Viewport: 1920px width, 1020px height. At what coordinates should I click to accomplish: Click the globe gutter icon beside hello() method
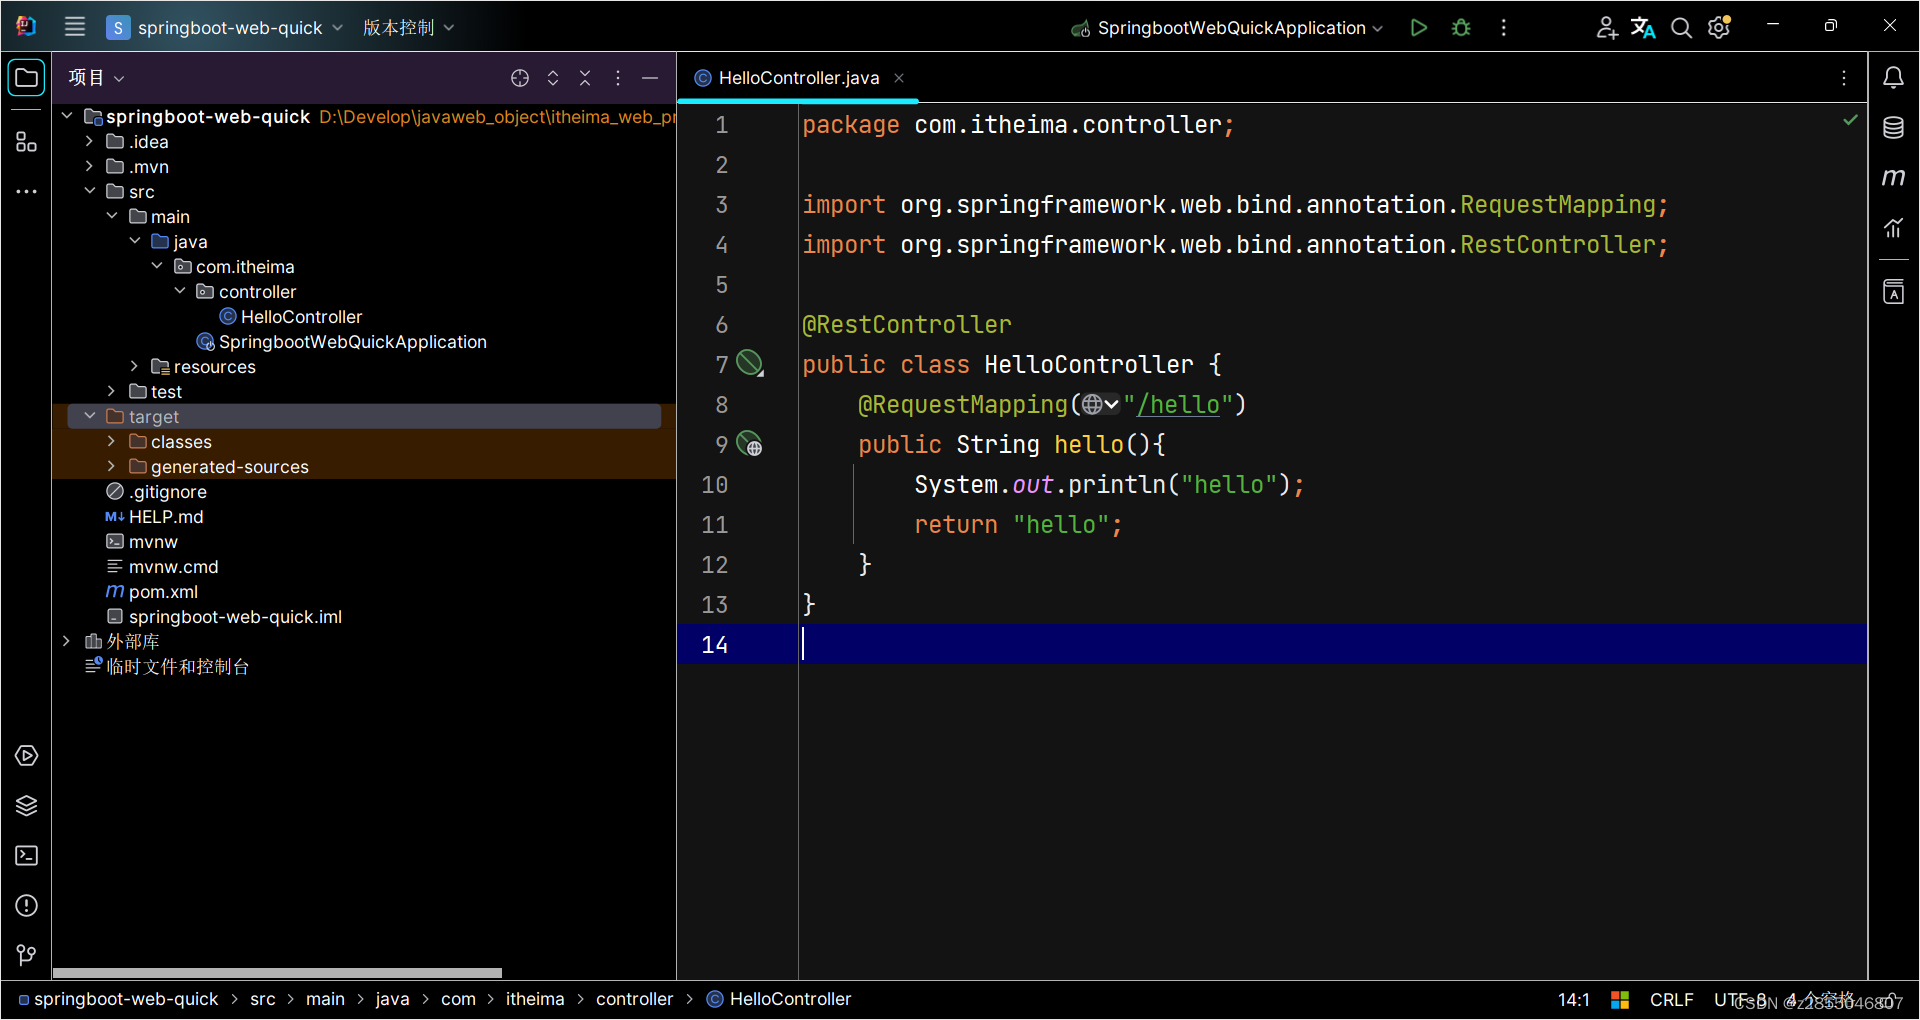(x=749, y=444)
